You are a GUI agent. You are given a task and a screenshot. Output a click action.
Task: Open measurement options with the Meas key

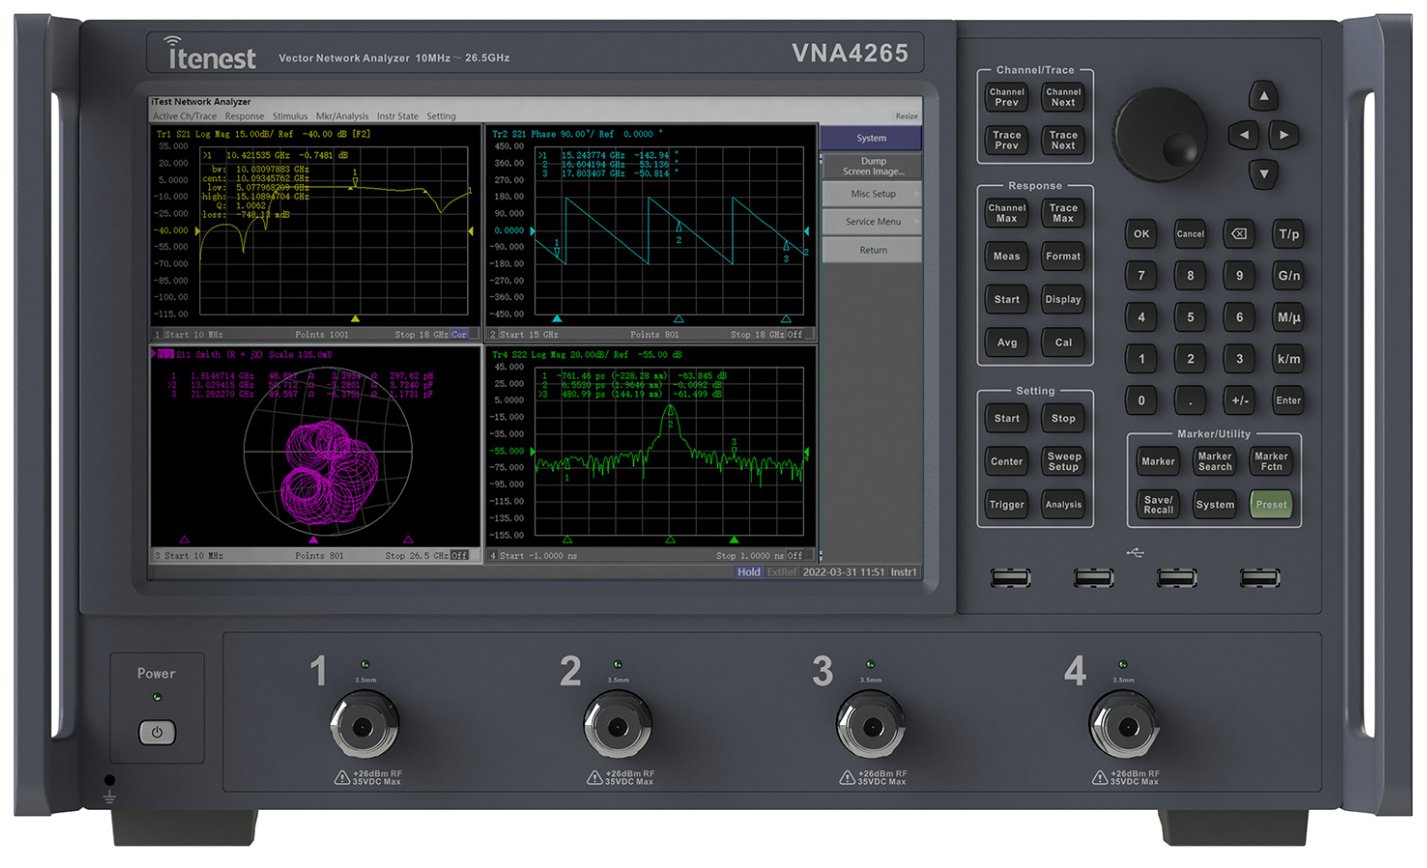pyautogui.click(x=1007, y=256)
